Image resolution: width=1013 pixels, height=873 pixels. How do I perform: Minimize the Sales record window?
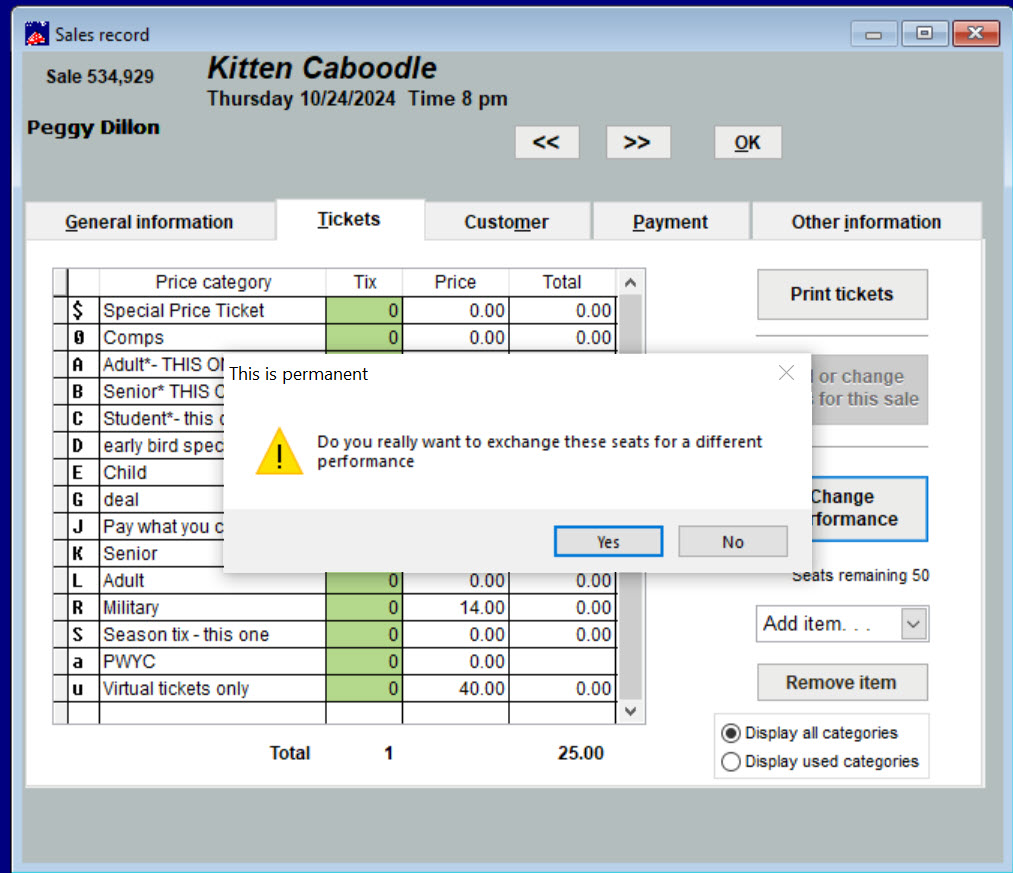[873, 34]
